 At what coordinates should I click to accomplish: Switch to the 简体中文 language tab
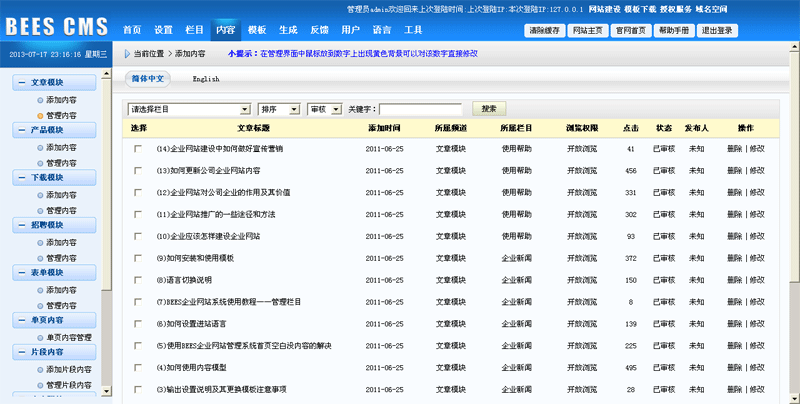point(148,79)
